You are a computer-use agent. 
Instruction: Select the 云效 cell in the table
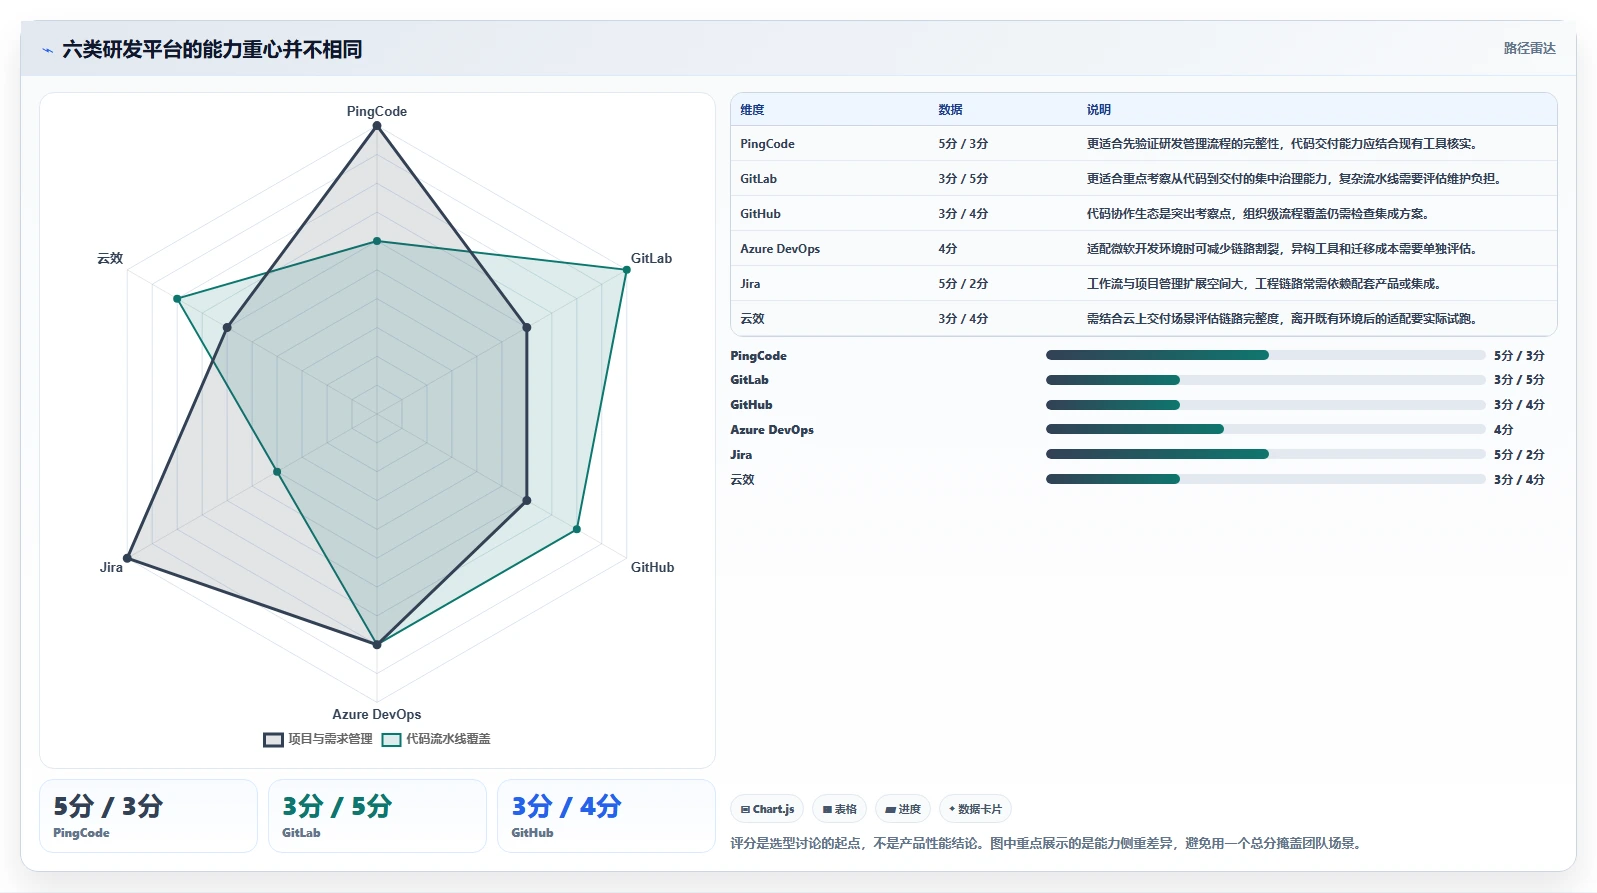(x=752, y=319)
